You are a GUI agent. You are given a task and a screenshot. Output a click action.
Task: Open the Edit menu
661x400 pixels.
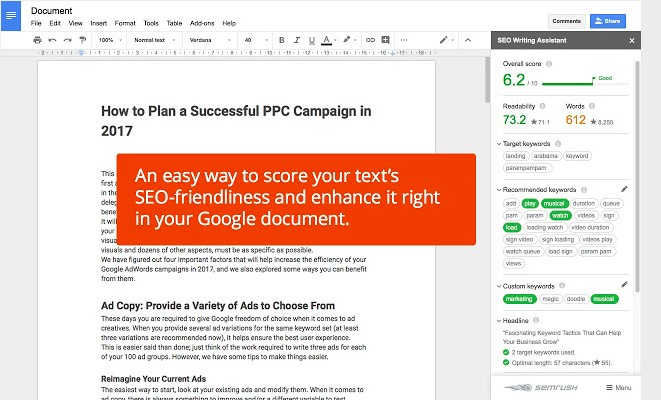(55, 23)
